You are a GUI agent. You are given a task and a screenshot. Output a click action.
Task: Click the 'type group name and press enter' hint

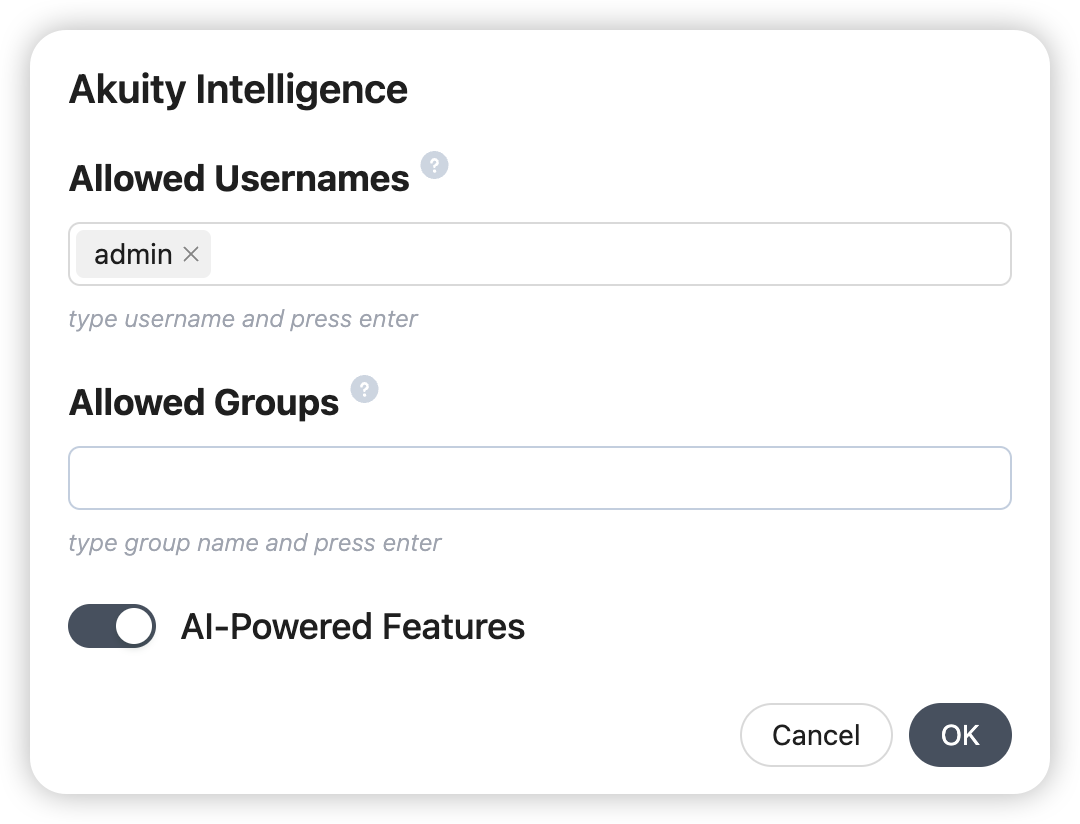point(255,543)
